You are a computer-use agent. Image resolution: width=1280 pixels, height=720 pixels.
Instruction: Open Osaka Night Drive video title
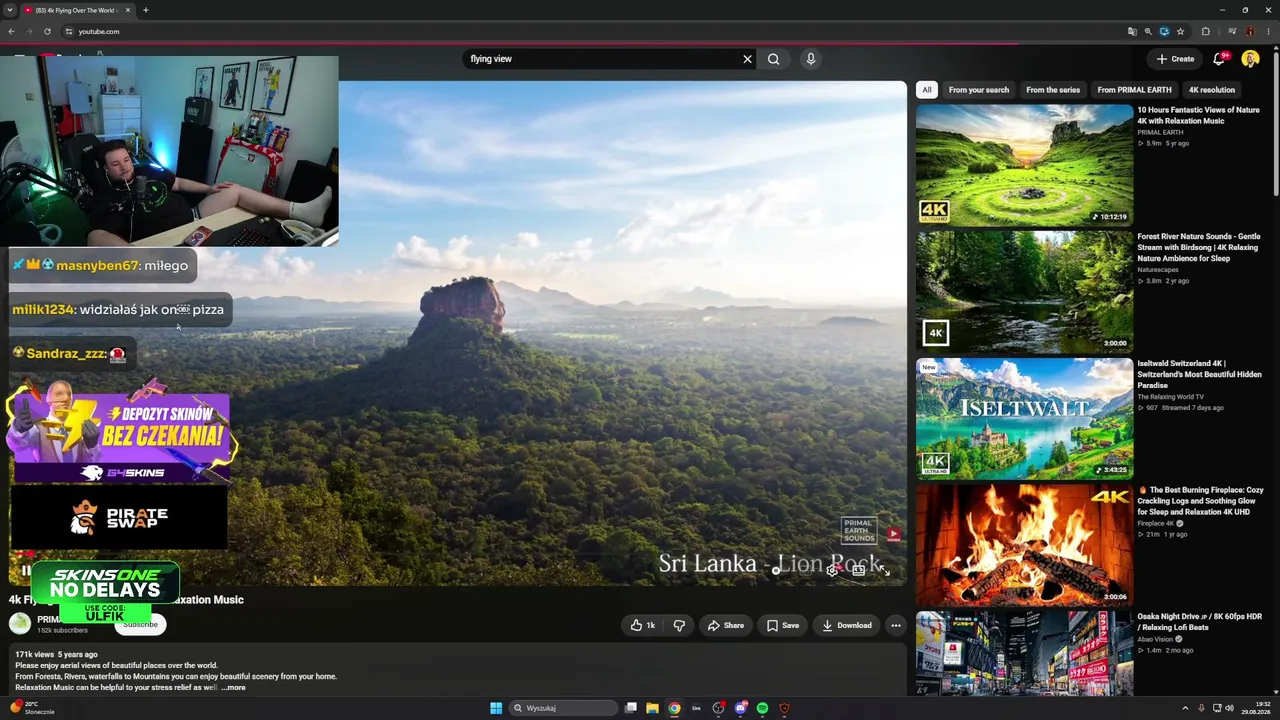(1199, 622)
